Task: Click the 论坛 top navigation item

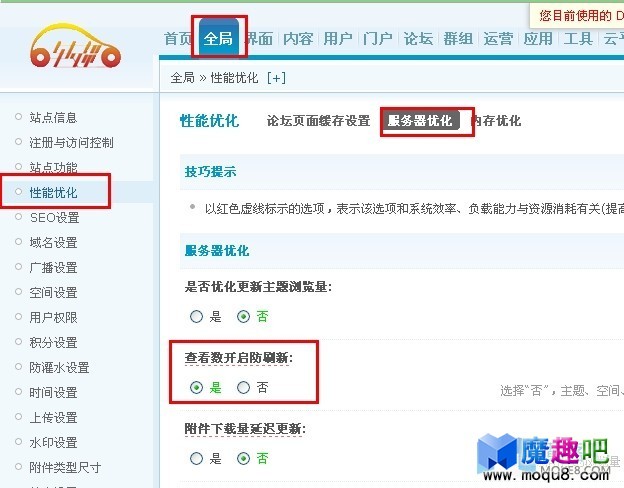Action: pos(418,39)
